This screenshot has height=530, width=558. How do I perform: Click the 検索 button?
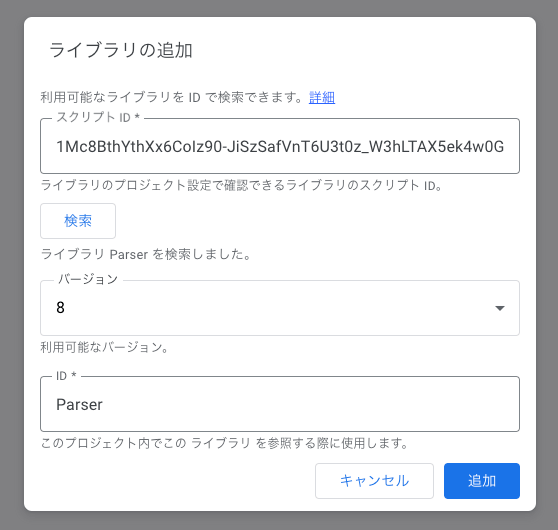pos(78,221)
